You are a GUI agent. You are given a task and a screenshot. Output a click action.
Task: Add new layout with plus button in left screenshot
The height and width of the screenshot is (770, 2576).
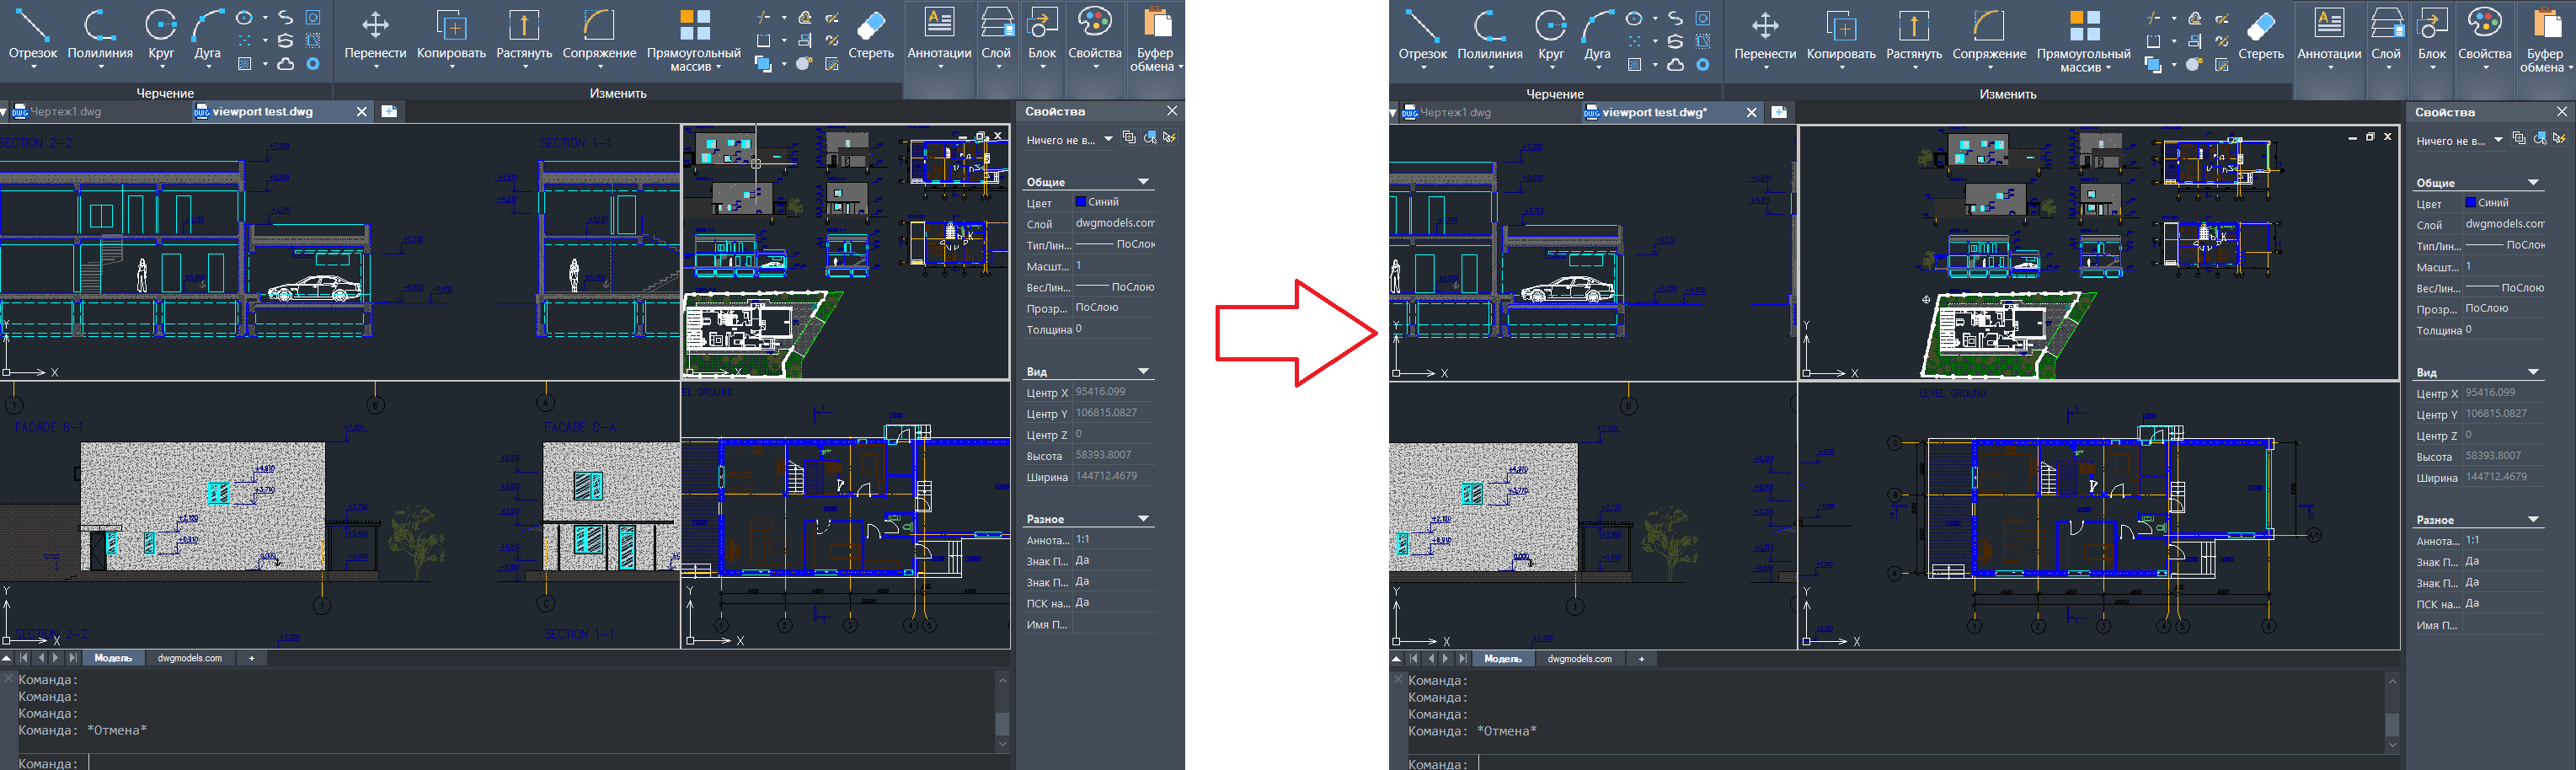(251, 658)
